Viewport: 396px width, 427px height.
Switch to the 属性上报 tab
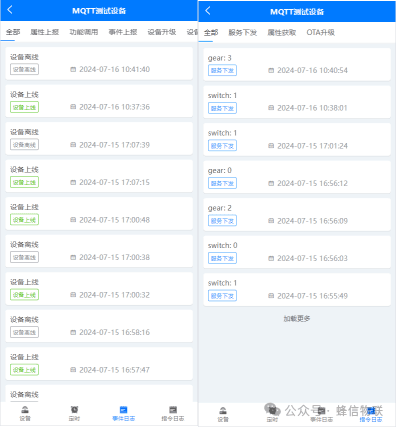(x=45, y=32)
